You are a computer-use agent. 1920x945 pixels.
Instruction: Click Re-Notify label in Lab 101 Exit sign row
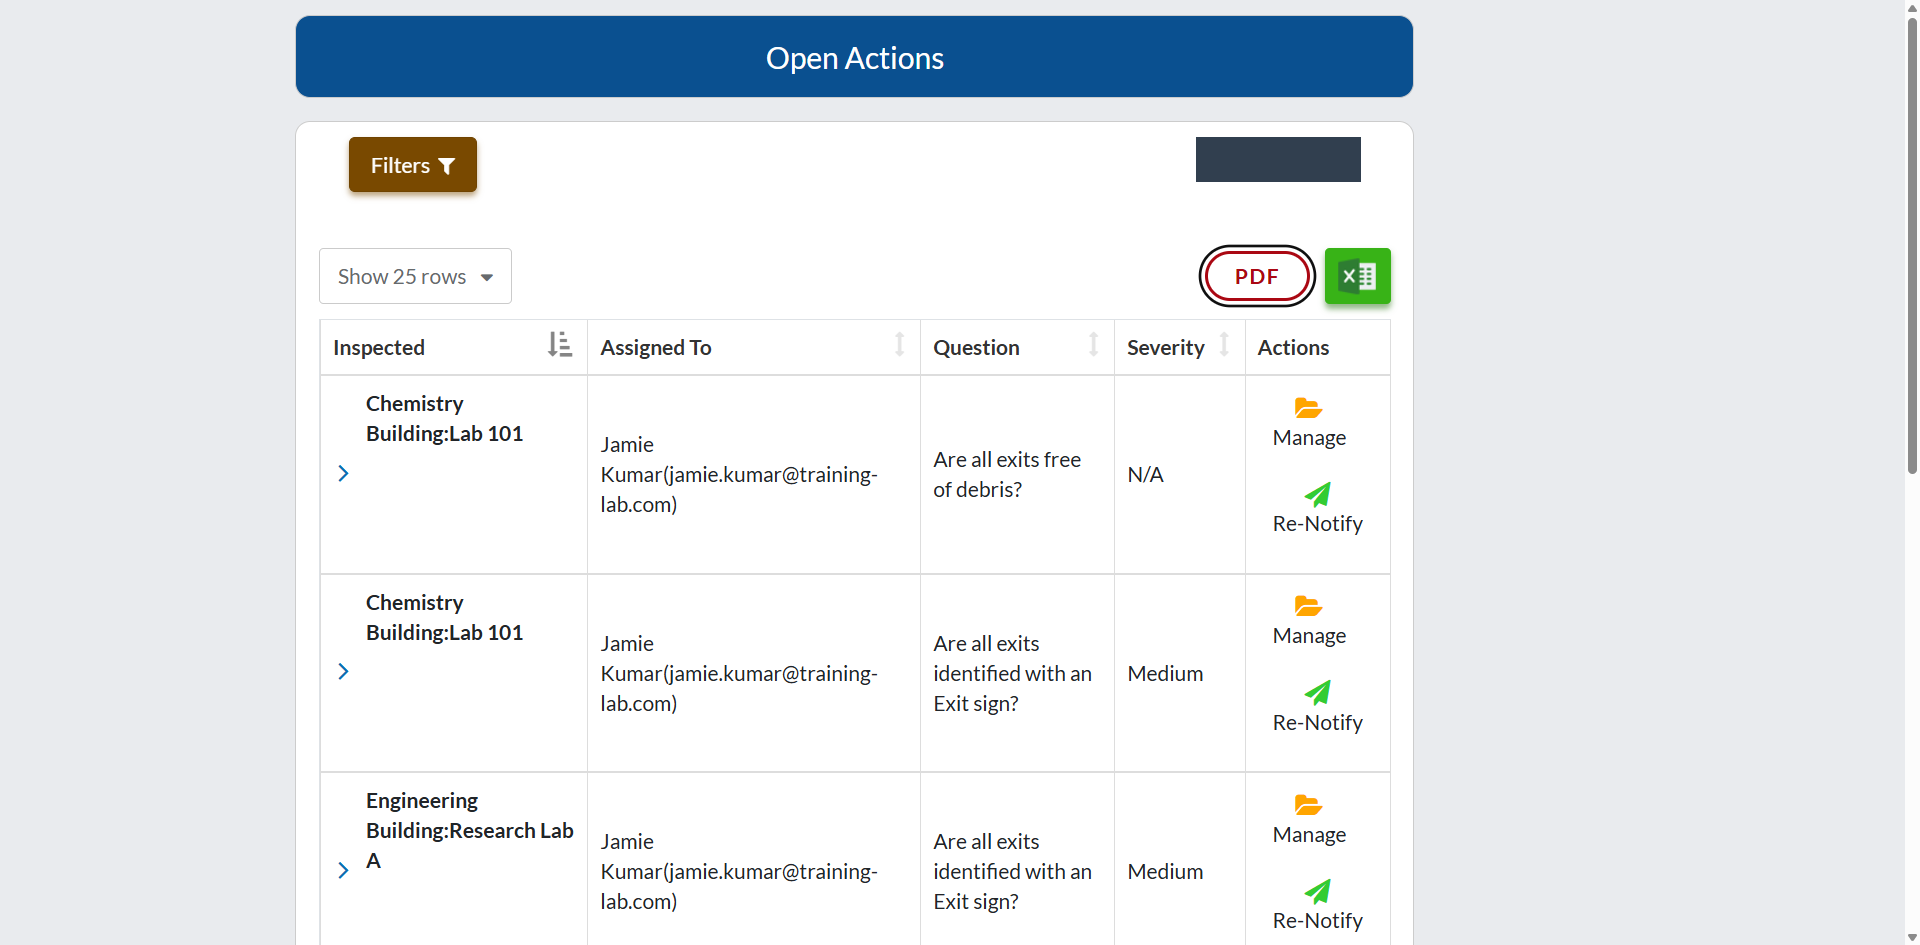point(1317,722)
